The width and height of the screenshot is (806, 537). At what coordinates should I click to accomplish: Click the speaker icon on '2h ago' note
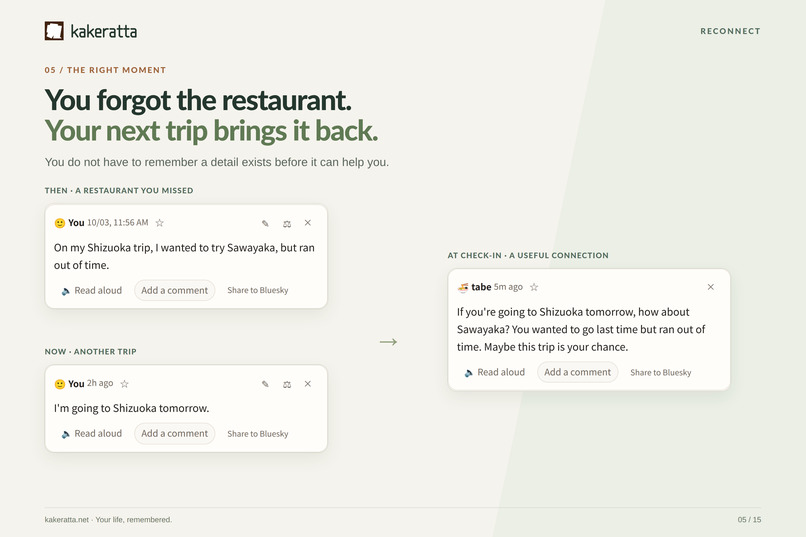[x=66, y=434]
